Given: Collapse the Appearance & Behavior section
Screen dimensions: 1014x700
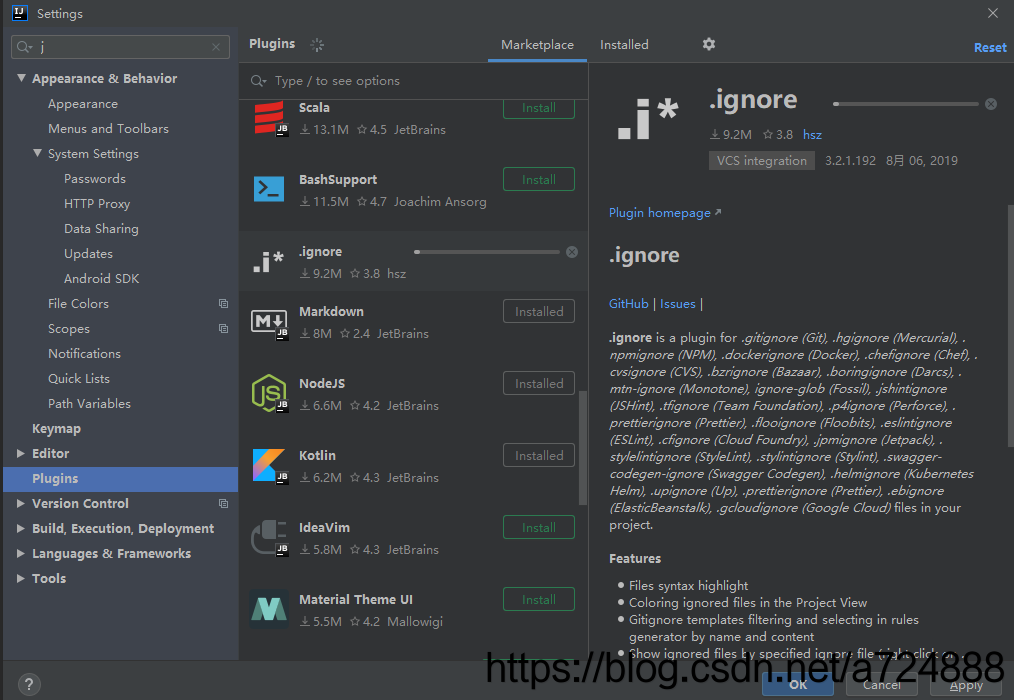Looking at the screenshot, I should (21, 78).
